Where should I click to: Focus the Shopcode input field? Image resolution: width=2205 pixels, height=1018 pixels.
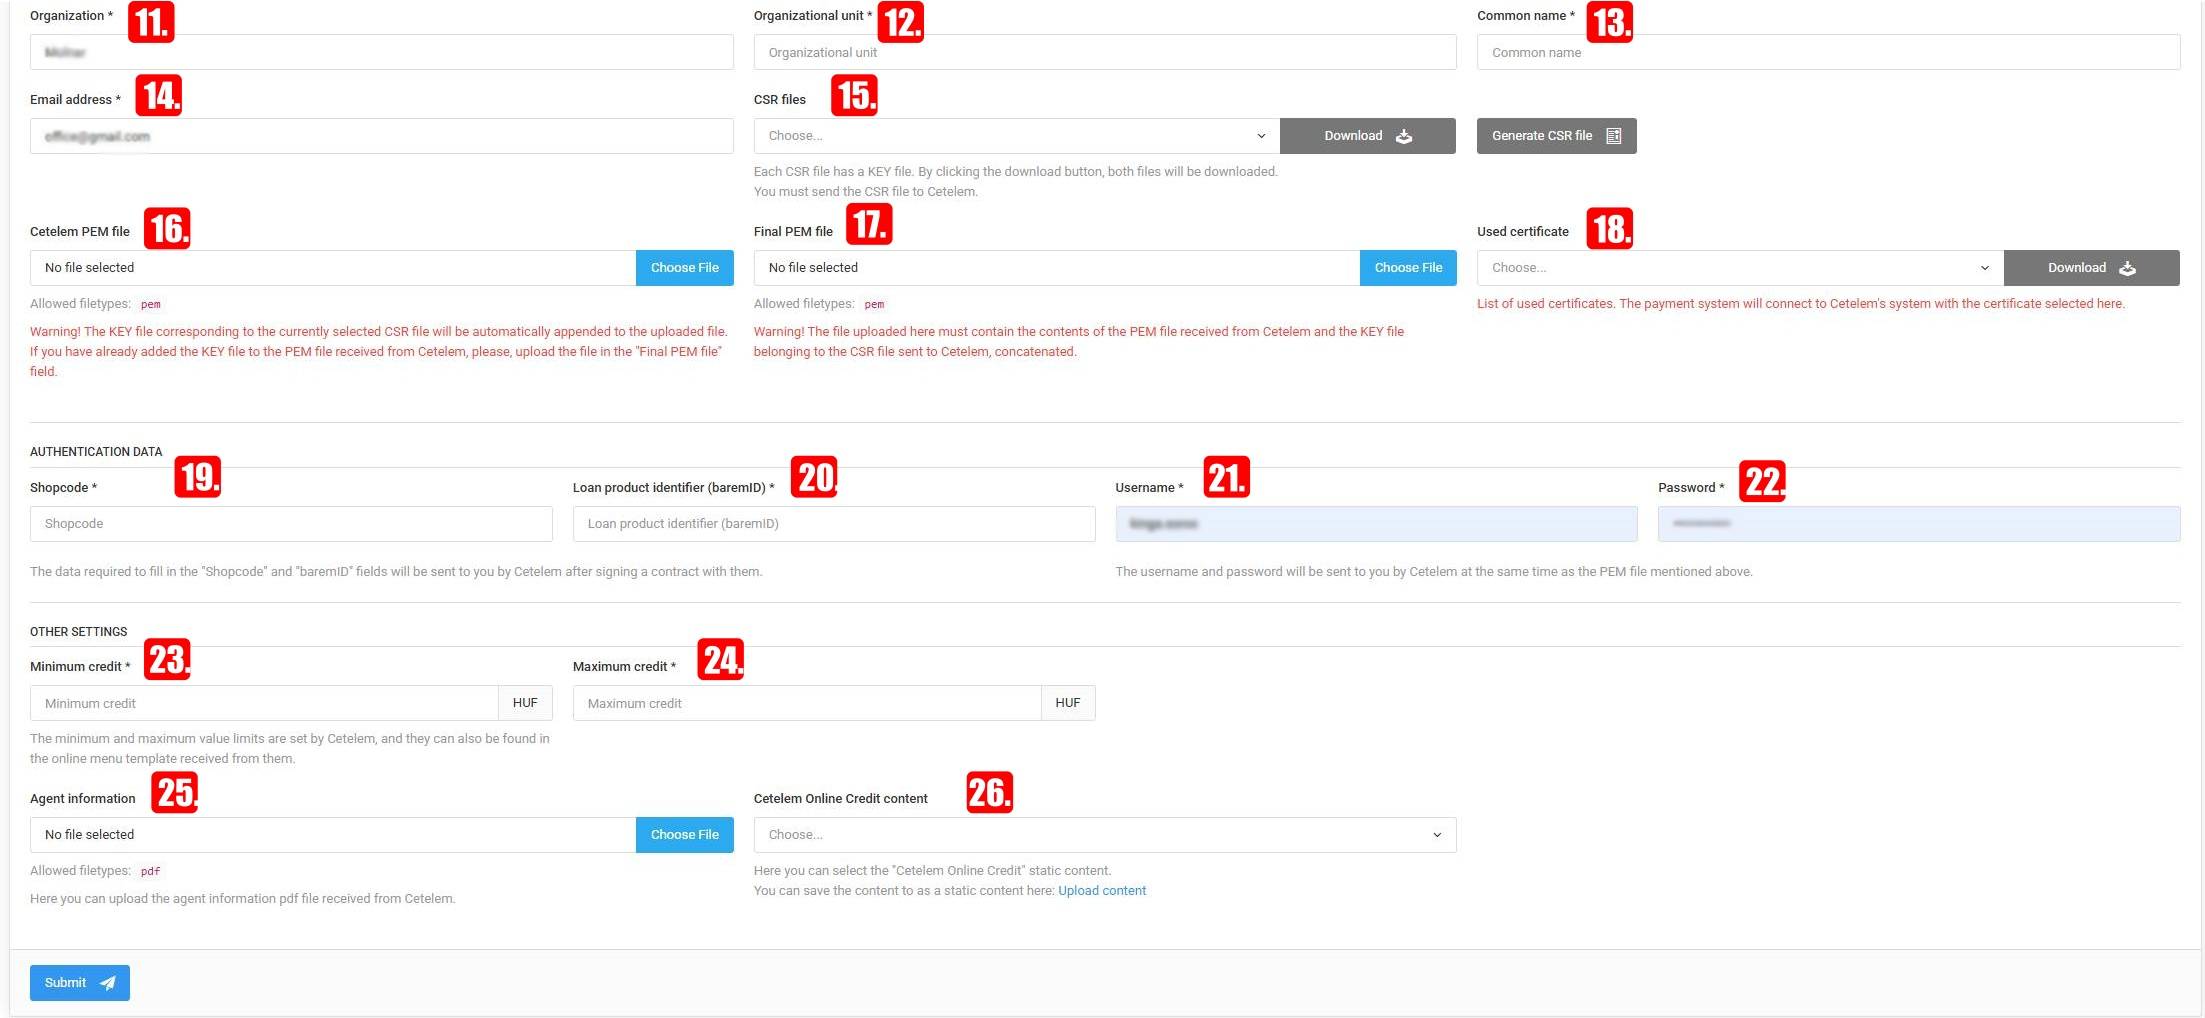[x=290, y=524]
